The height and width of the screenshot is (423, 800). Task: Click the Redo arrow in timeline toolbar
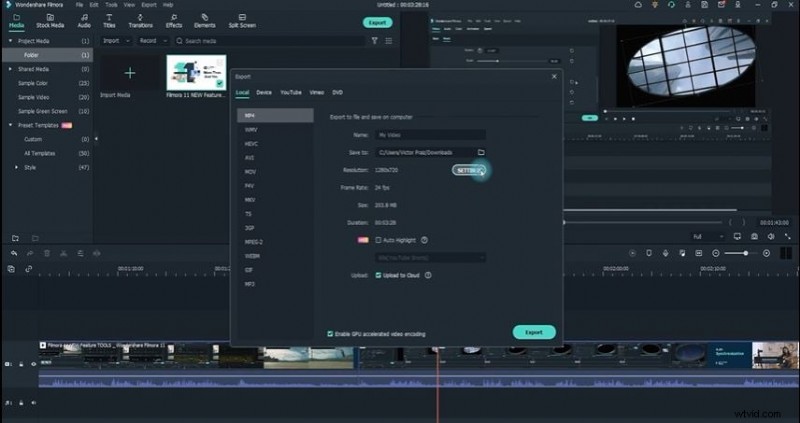pyautogui.click(x=30, y=253)
